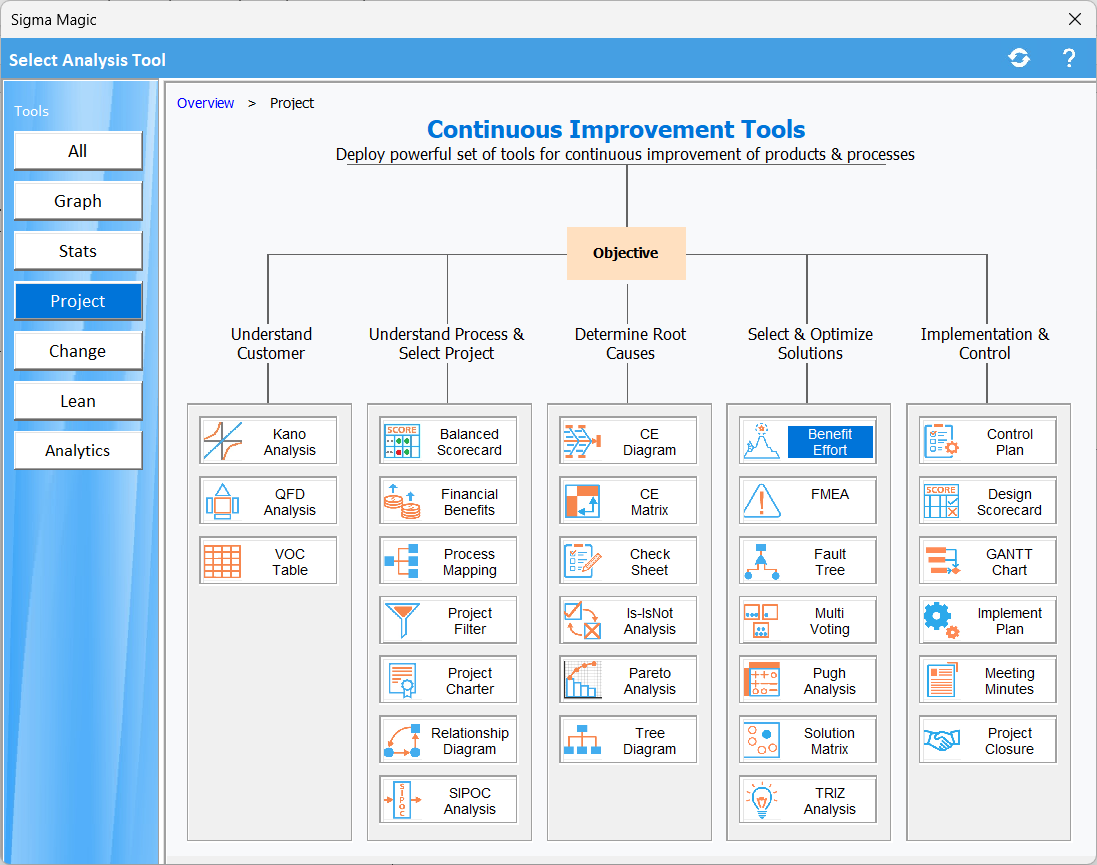
Task: Close the Sigma Magic window
Action: 1075,19
